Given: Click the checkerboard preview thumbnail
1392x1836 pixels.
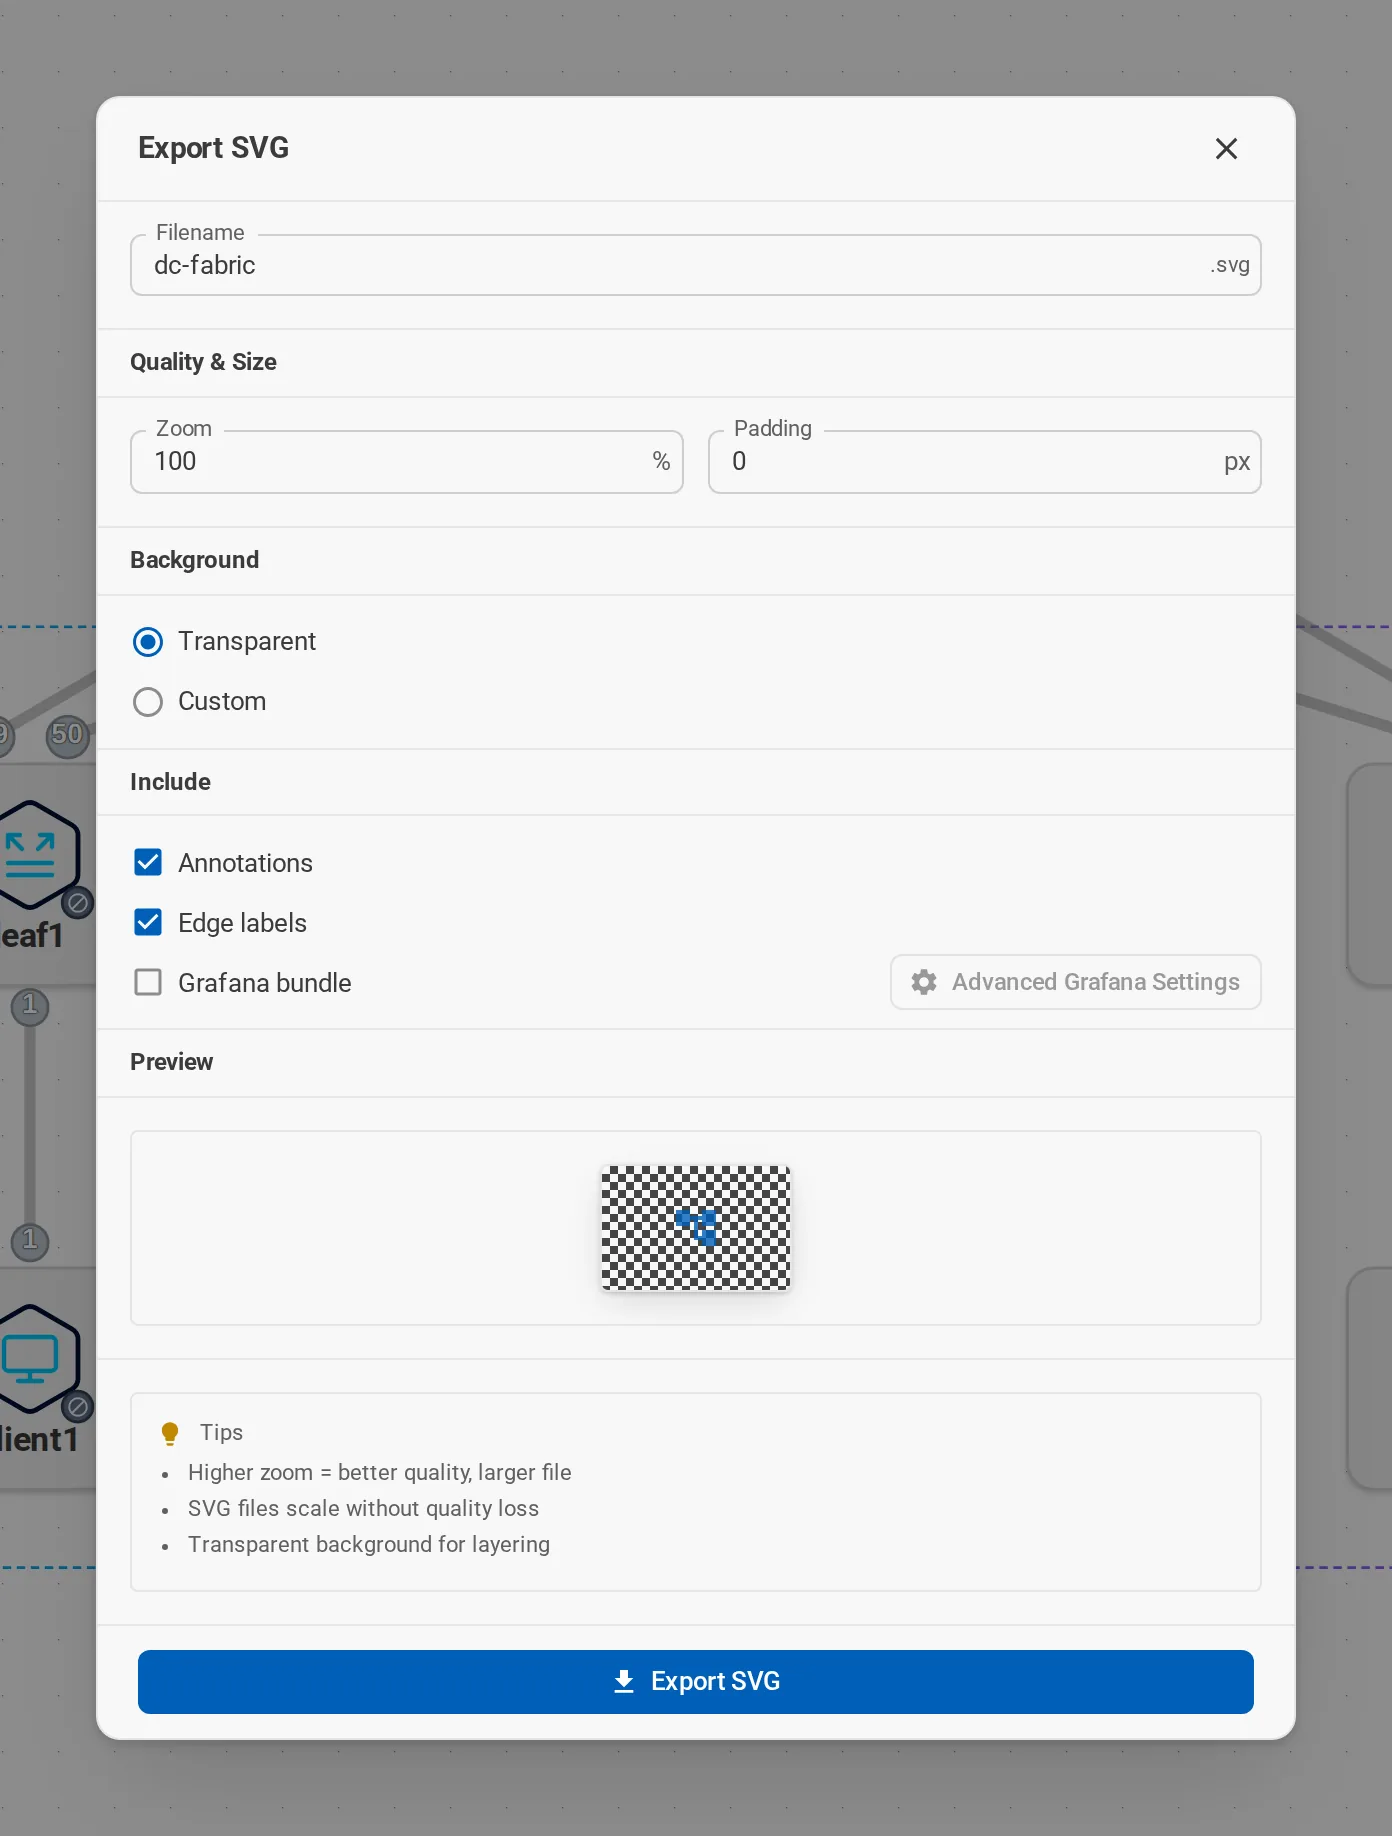Looking at the screenshot, I should click(695, 1228).
